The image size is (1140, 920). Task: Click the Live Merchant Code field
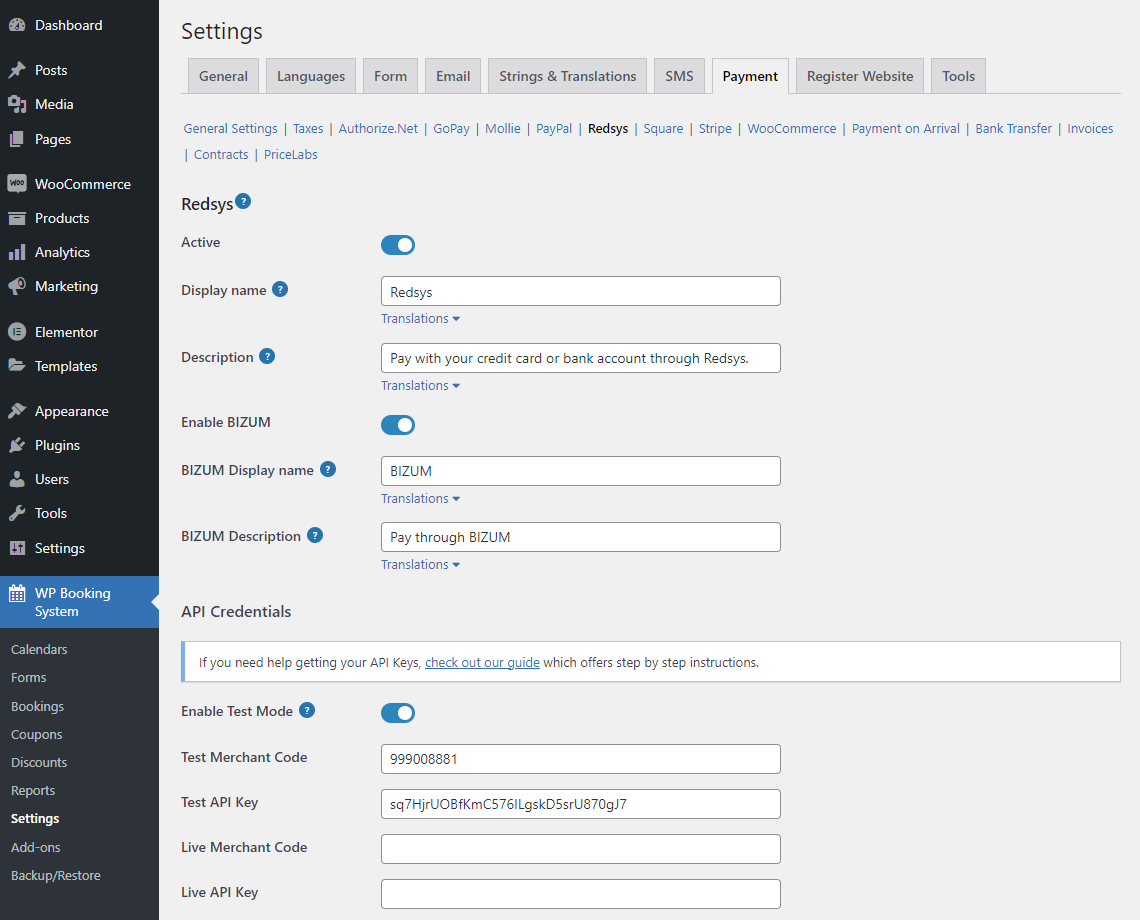coord(581,849)
